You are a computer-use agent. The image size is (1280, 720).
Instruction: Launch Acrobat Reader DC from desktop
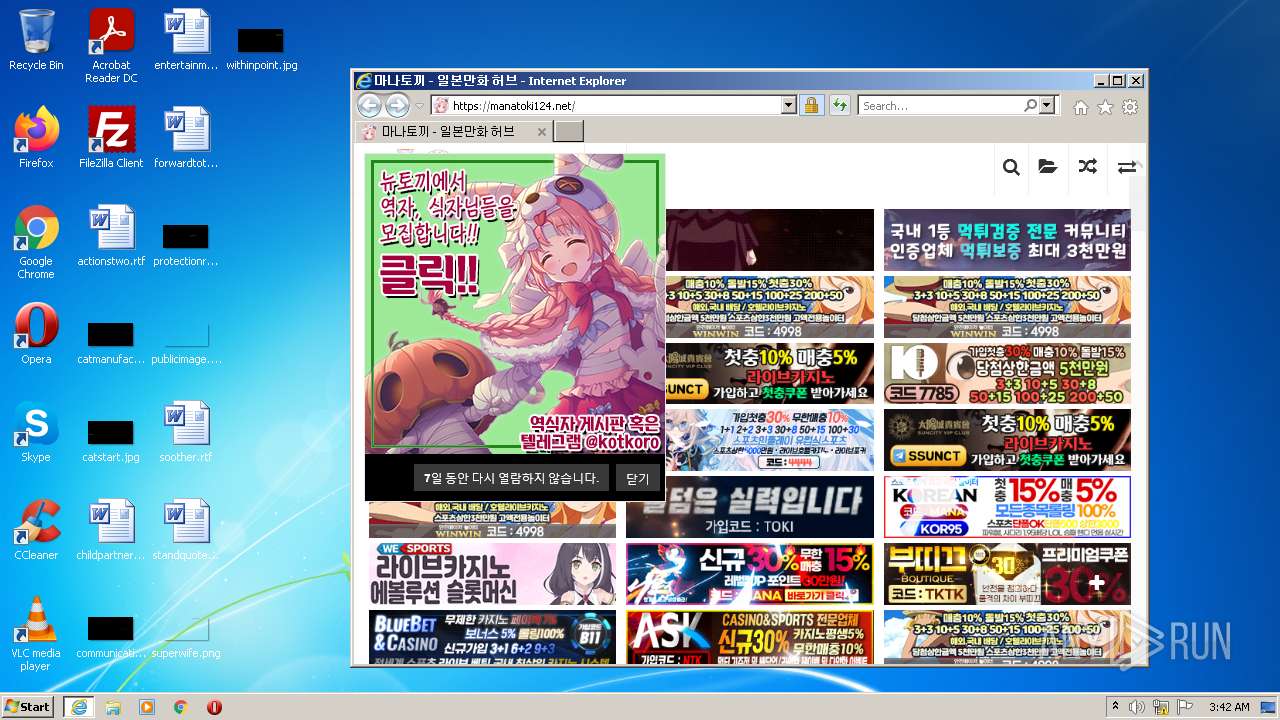pyautogui.click(x=111, y=46)
